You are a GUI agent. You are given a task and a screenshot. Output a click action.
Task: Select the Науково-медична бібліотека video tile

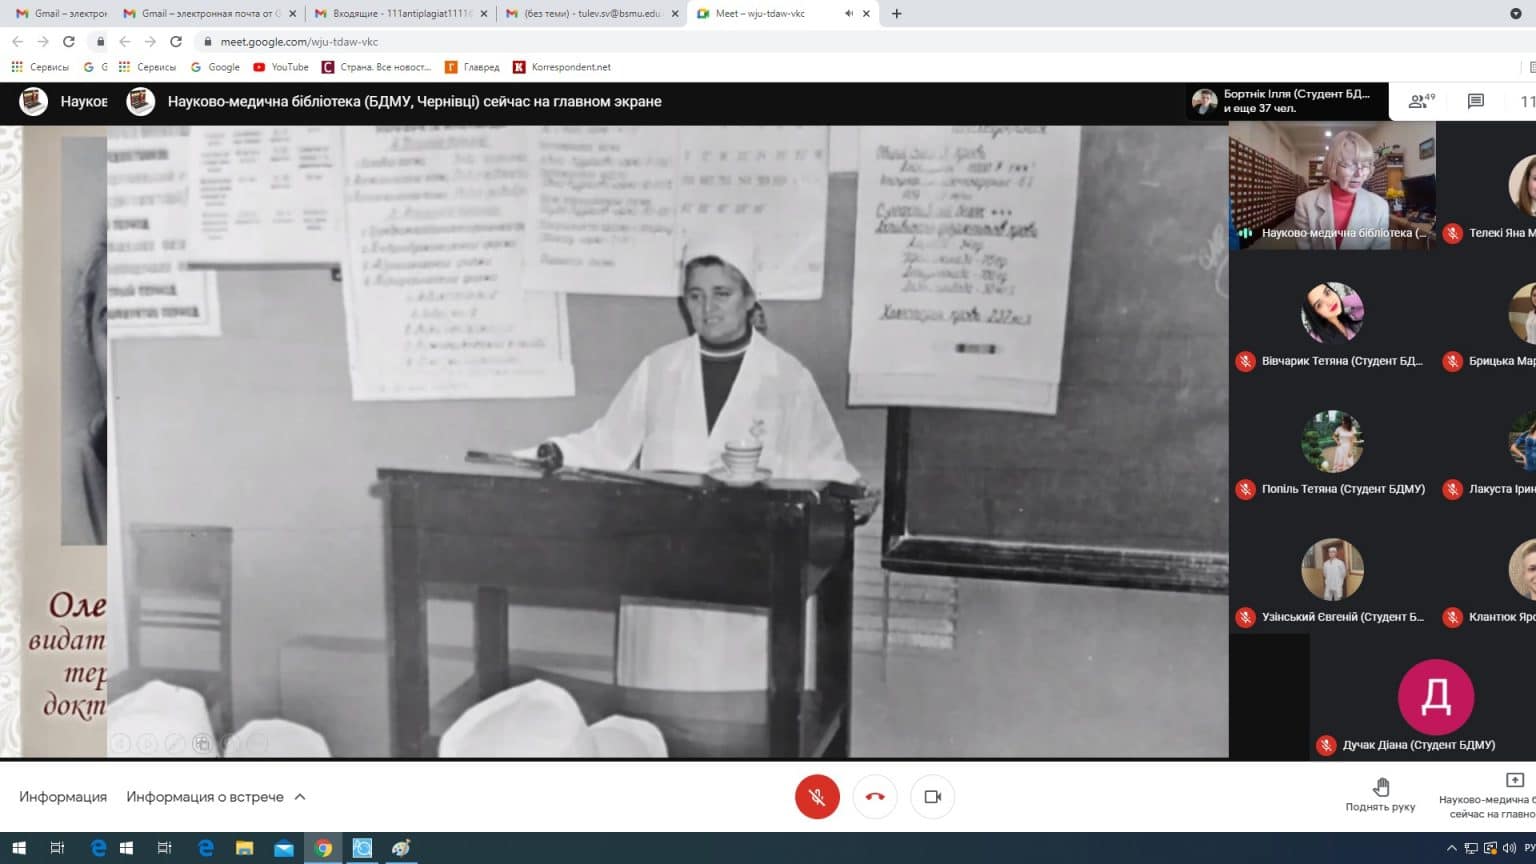point(1332,185)
